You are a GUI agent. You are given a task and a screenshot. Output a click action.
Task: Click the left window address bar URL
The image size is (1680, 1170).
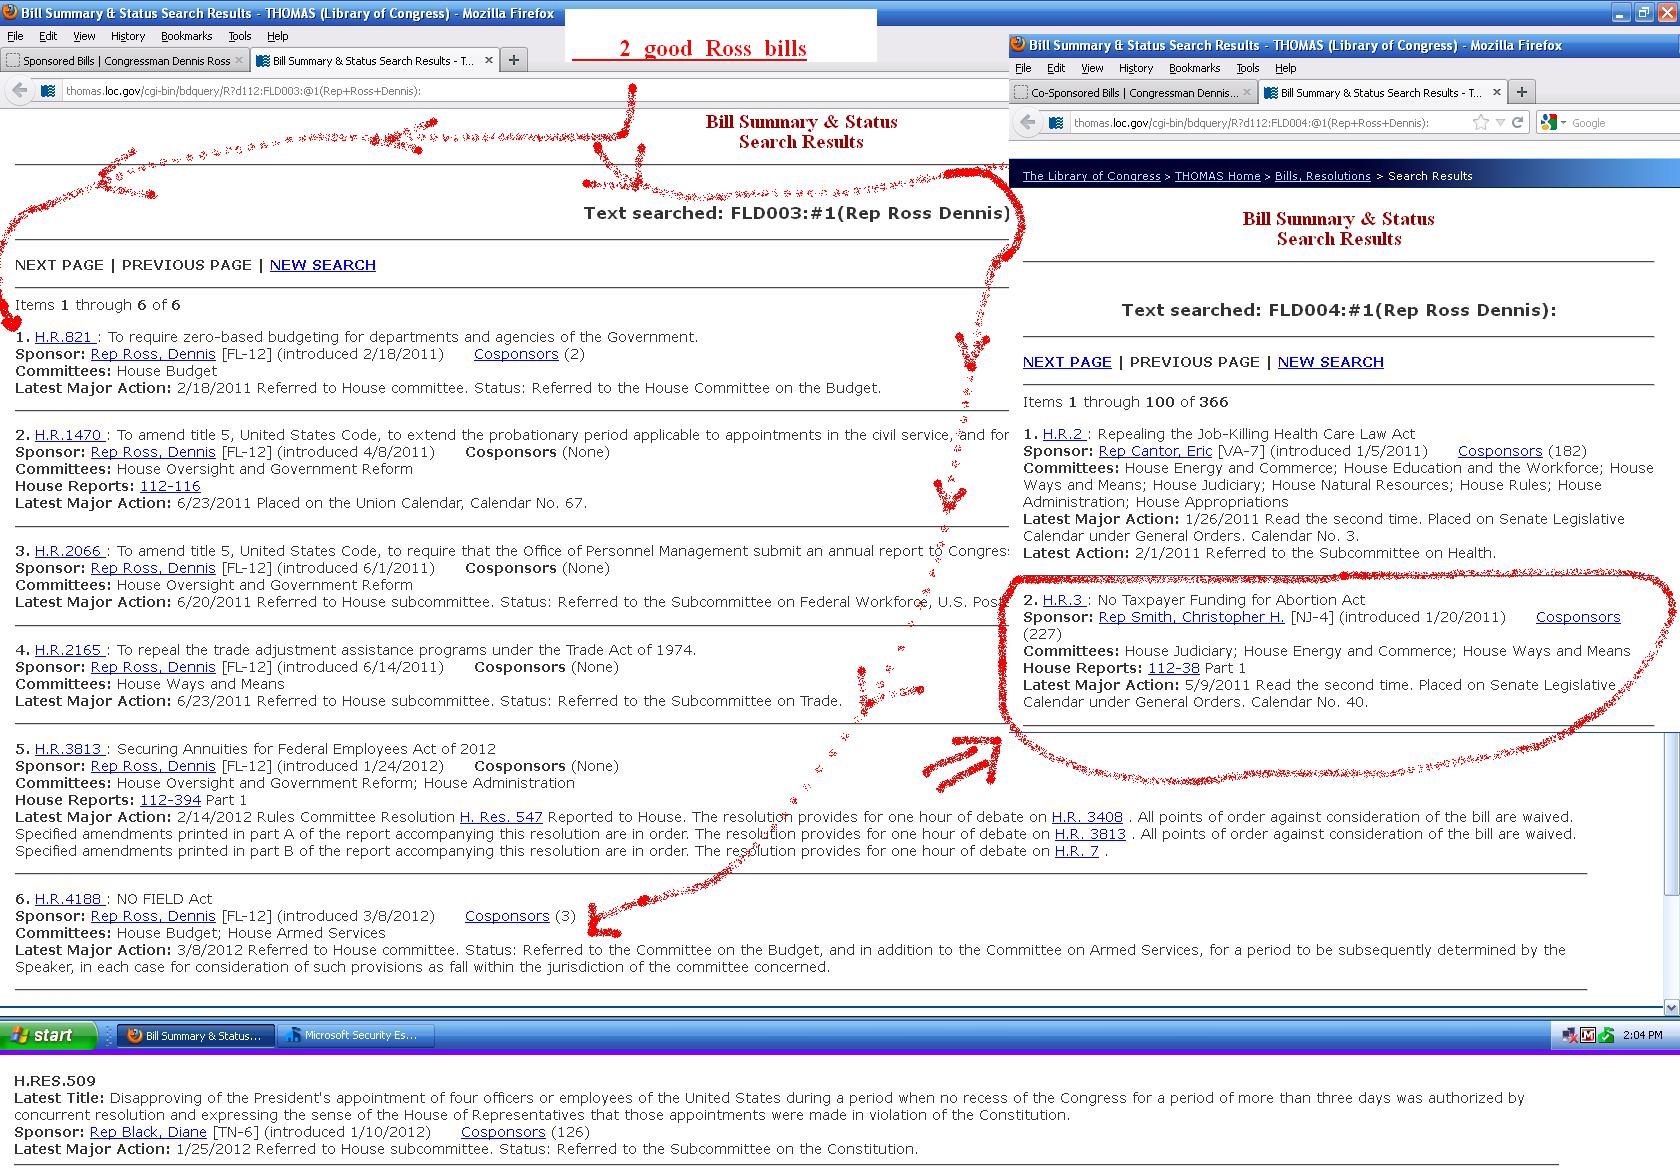click(243, 91)
